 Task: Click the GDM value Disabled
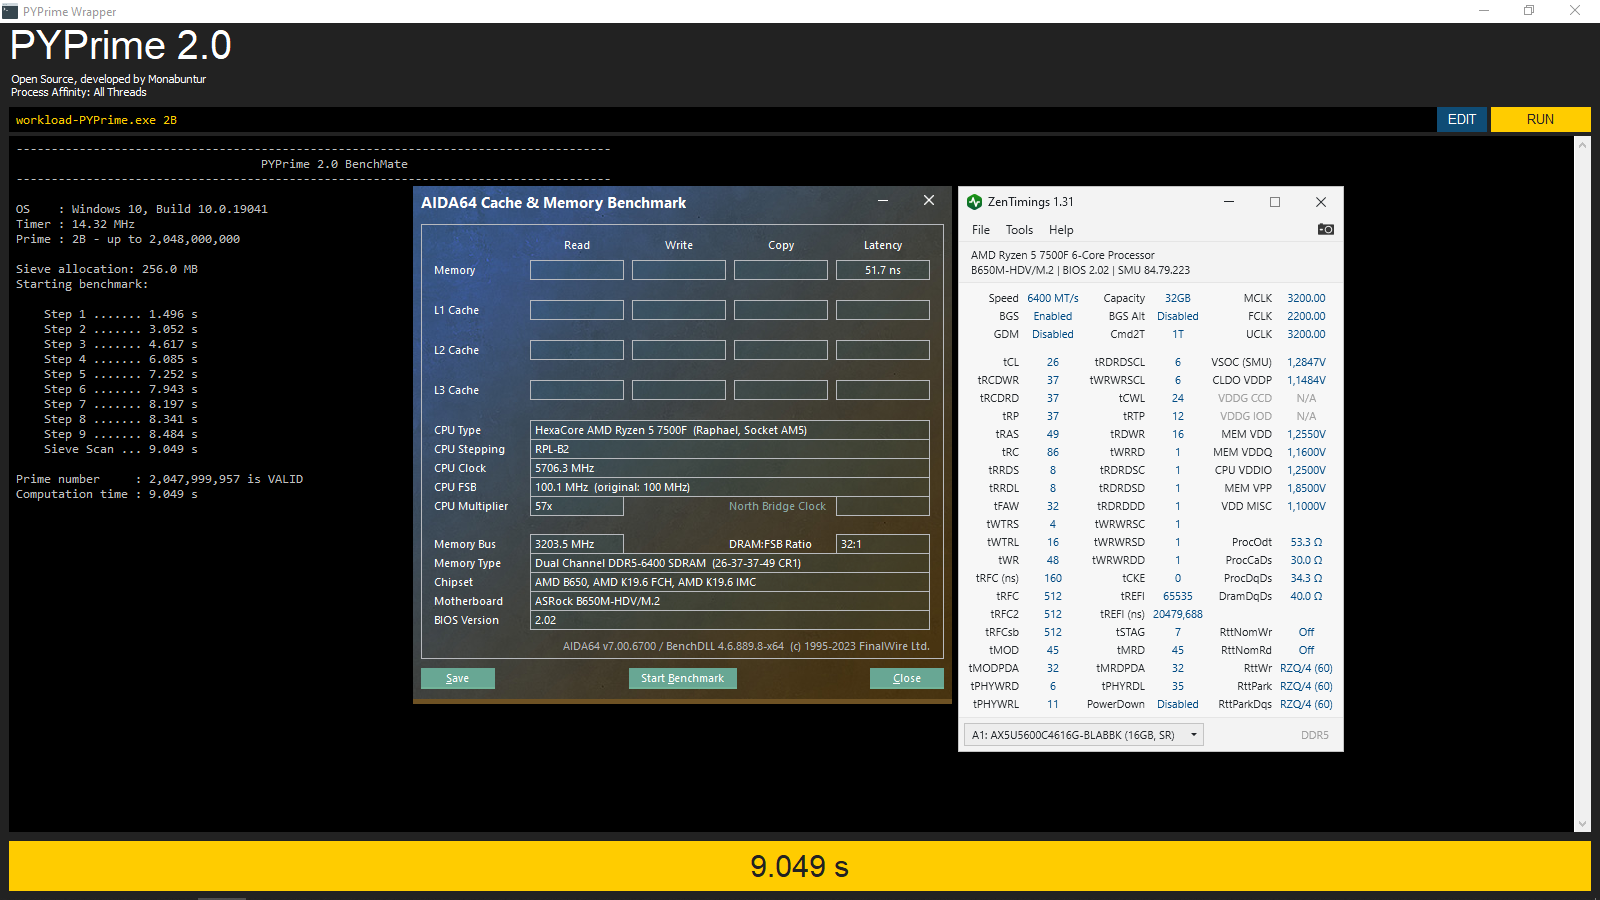point(1053,334)
